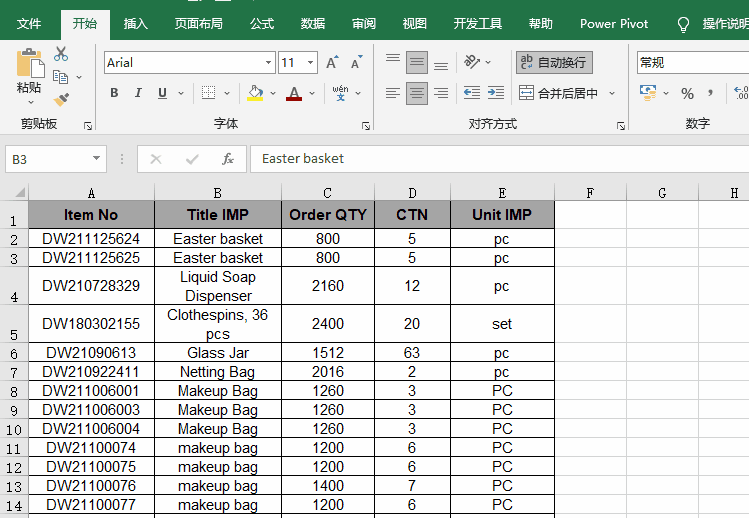749x518 pixels.
Task: Click the increase decimal icon
Action: tap(741, 93)
